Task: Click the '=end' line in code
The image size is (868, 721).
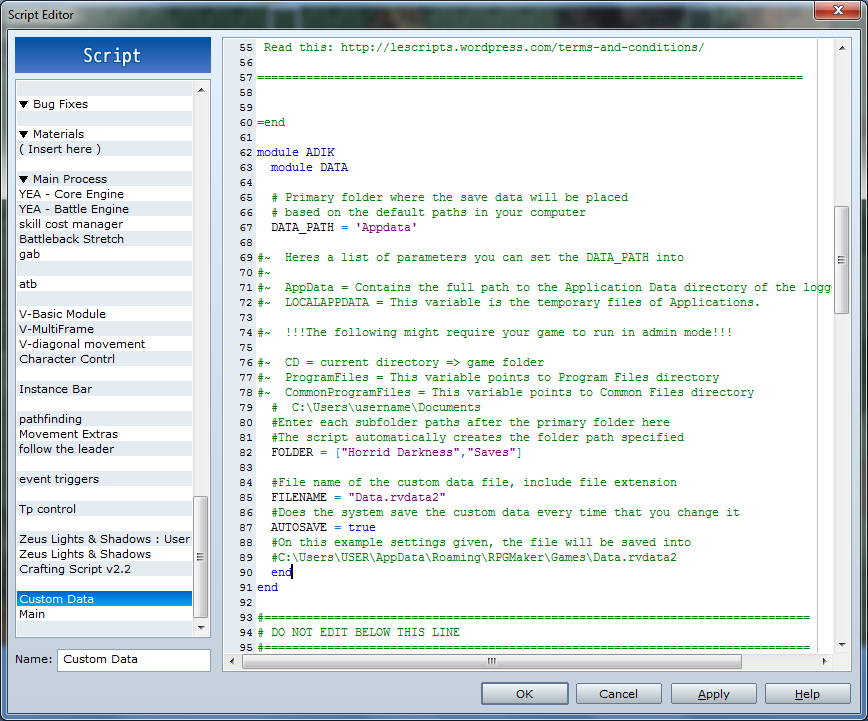Action: [x=271, y=122]
